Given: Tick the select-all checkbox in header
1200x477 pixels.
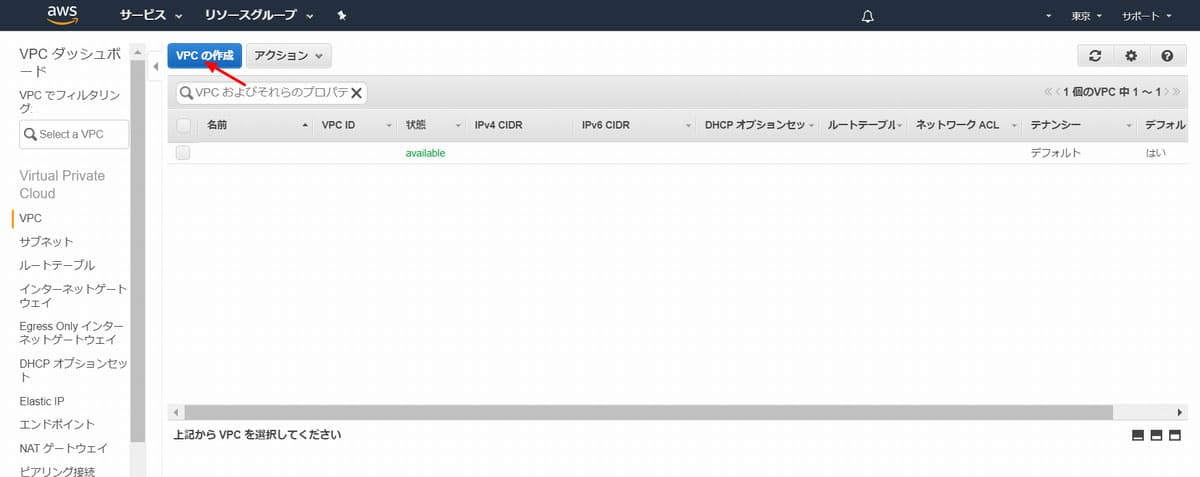Looking at the screenshot, I should tap(183, 125).
